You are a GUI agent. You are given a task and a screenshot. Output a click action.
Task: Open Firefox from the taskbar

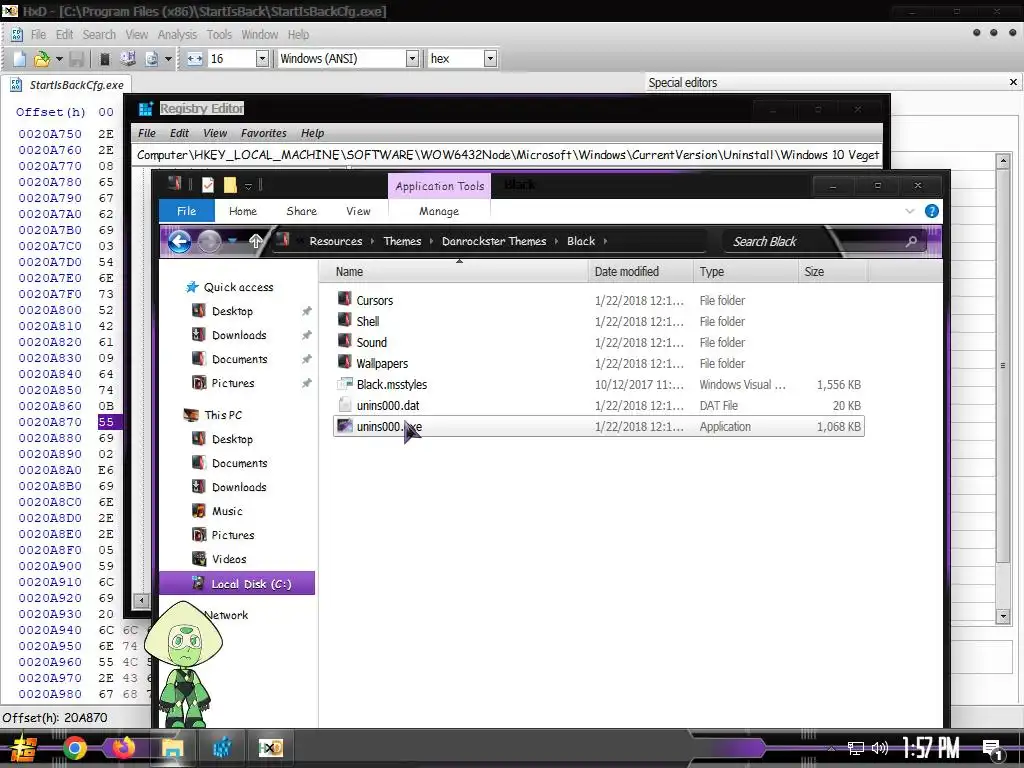[124, 748]
